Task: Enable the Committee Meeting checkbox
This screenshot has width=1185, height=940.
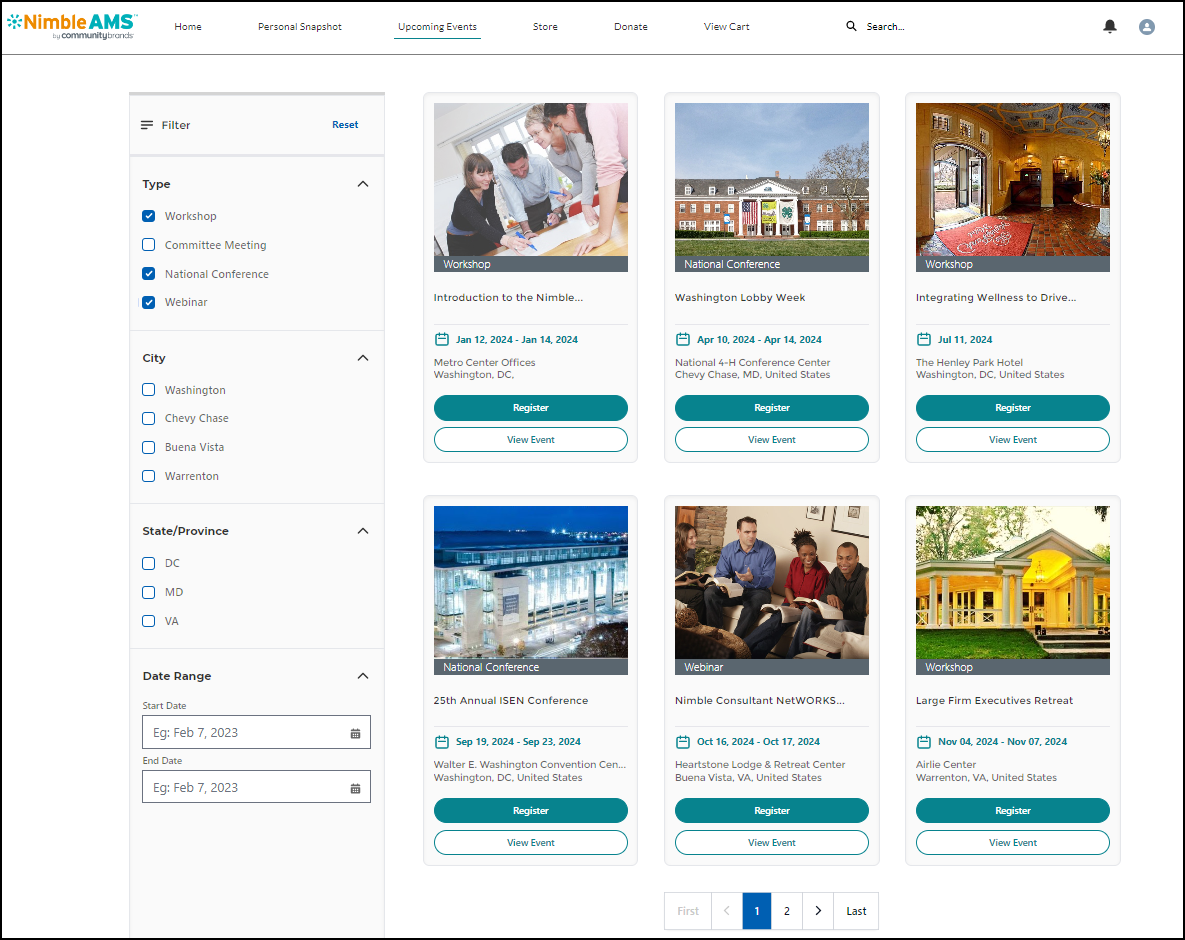Action: click(149, 245)
